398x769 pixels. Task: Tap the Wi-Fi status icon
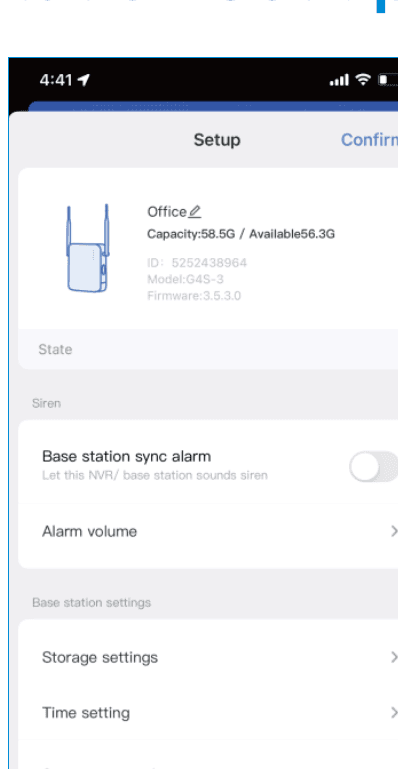[363, 79]
